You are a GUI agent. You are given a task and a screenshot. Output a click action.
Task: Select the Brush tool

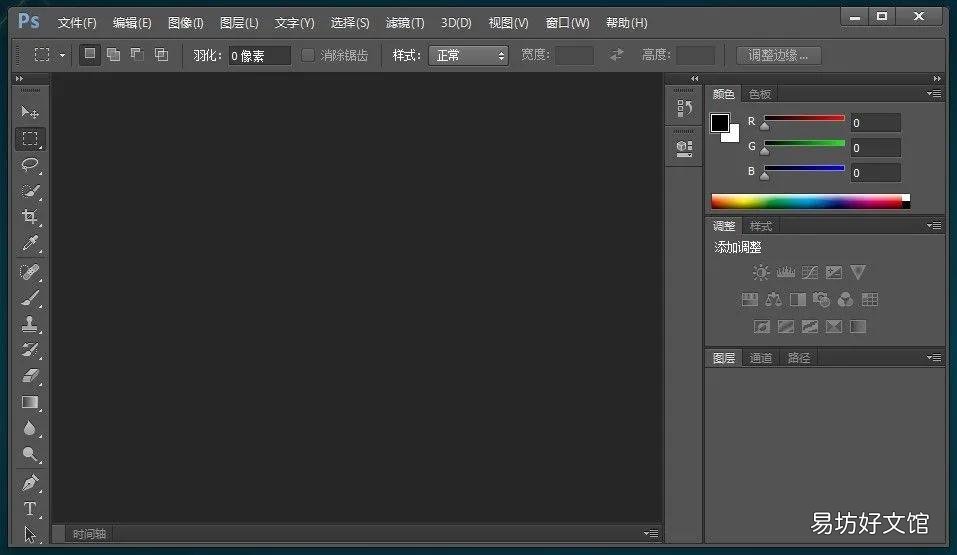point(29,298)
